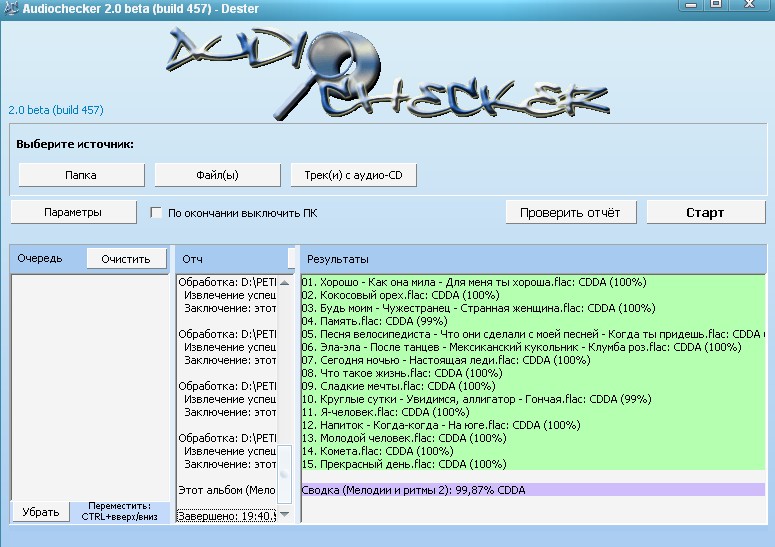Viewport: 775px width, 547px height.
Task: Open Параметры settings
Action: [x=73, y=212]
